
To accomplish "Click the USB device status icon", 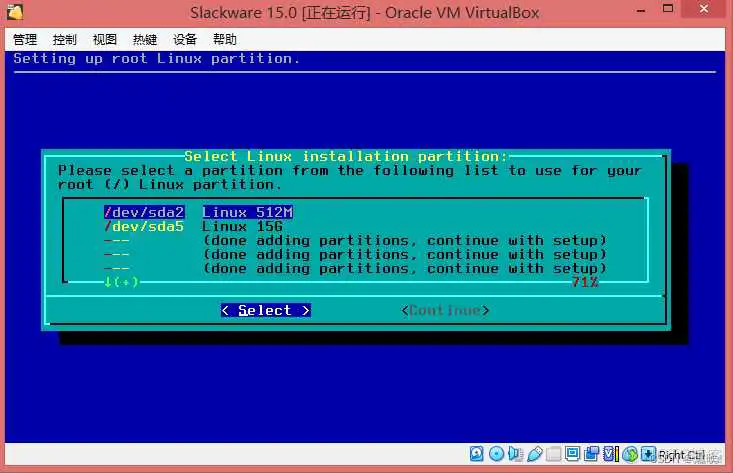I will pos(535,453).
